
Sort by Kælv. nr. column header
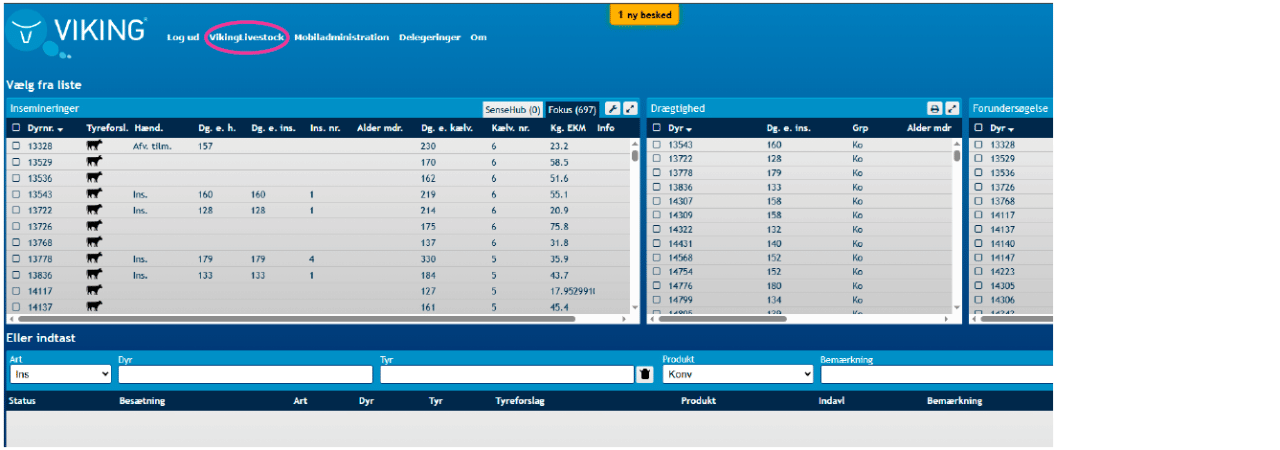510,128
